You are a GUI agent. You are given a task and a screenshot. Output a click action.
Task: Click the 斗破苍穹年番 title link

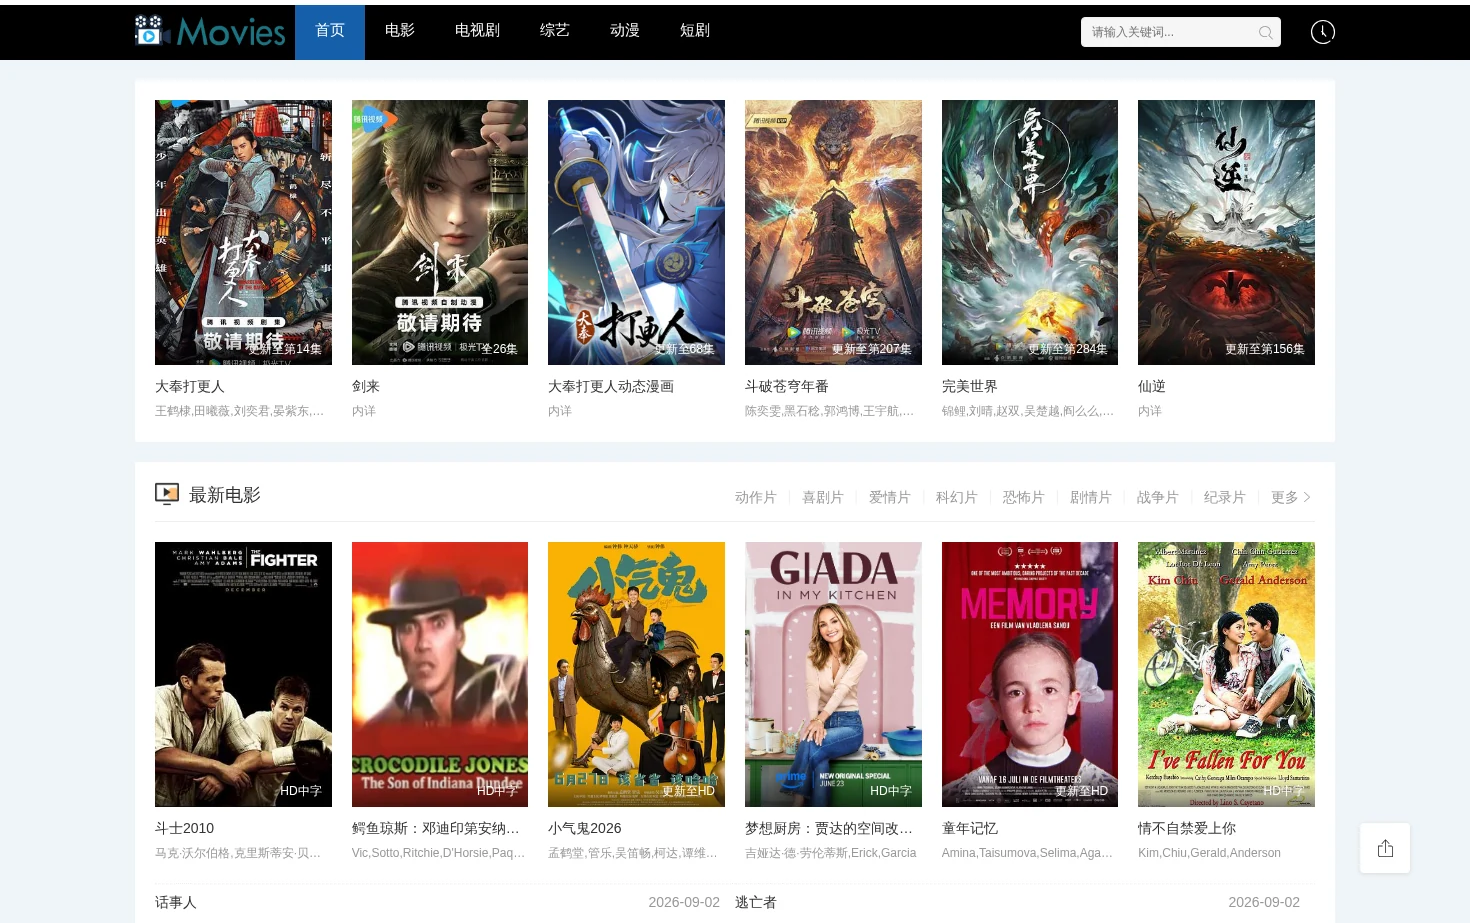(x=787, y=386)
